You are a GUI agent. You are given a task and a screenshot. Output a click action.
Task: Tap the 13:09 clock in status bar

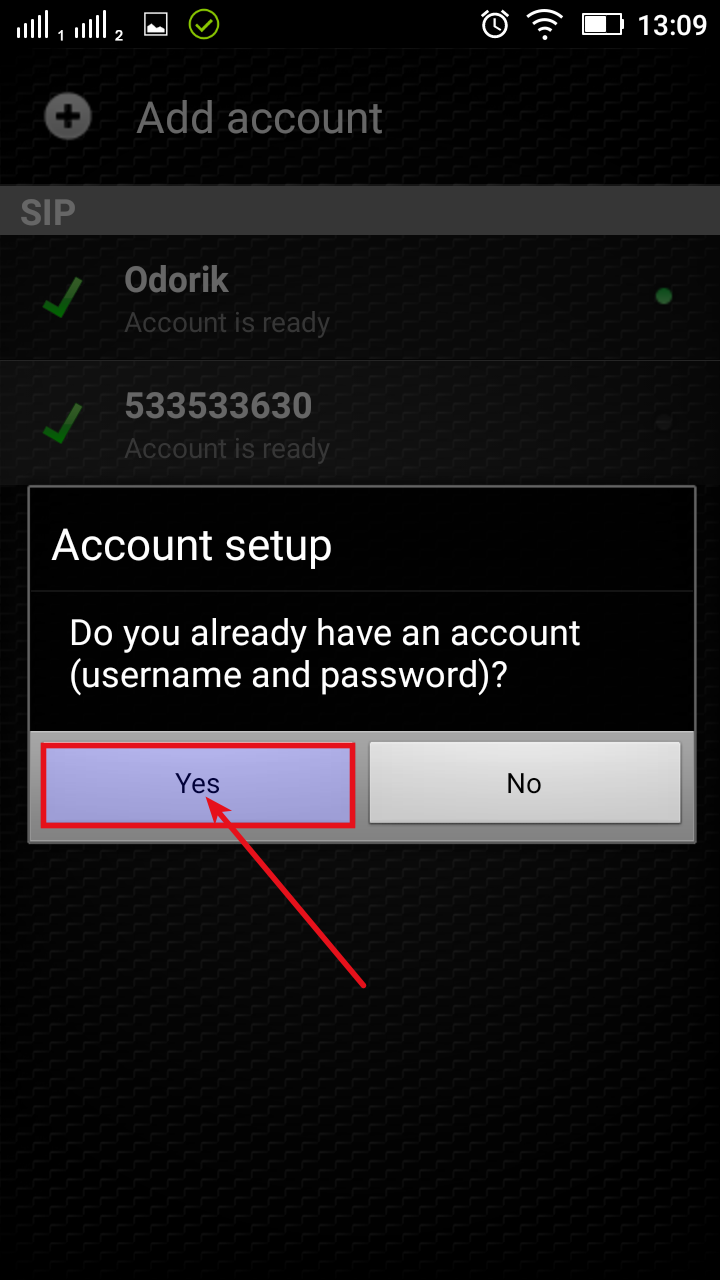pyautogui.click(x=672, y=25)
